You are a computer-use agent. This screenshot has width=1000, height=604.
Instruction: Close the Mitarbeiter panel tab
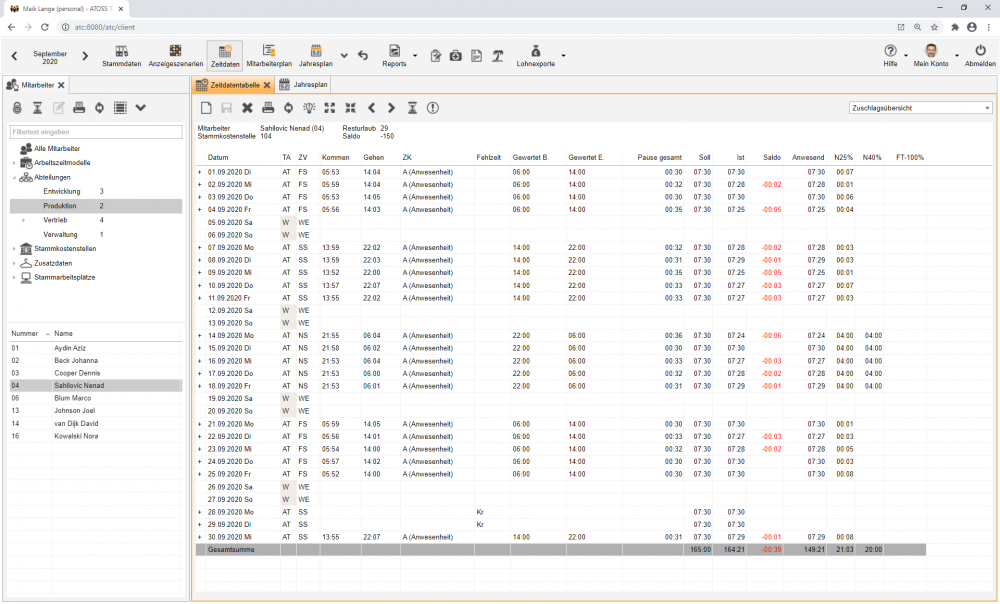point(61,85)
